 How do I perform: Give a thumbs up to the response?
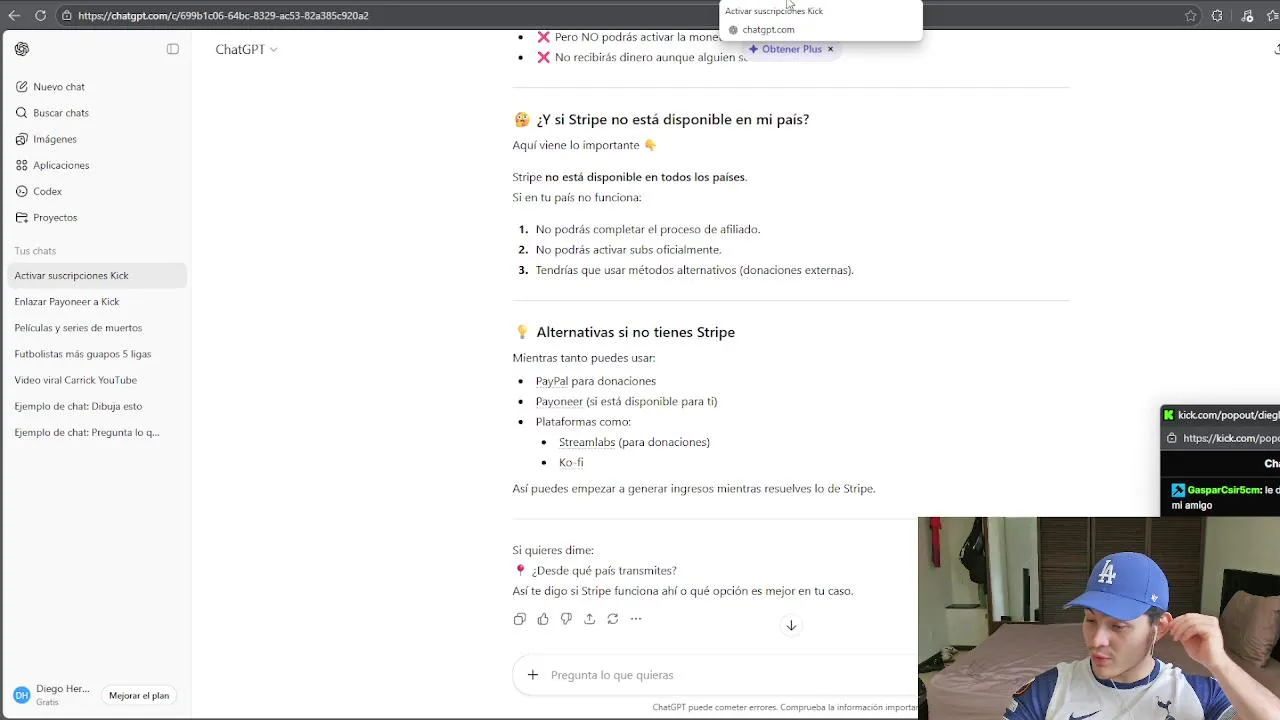pos(543,619)
